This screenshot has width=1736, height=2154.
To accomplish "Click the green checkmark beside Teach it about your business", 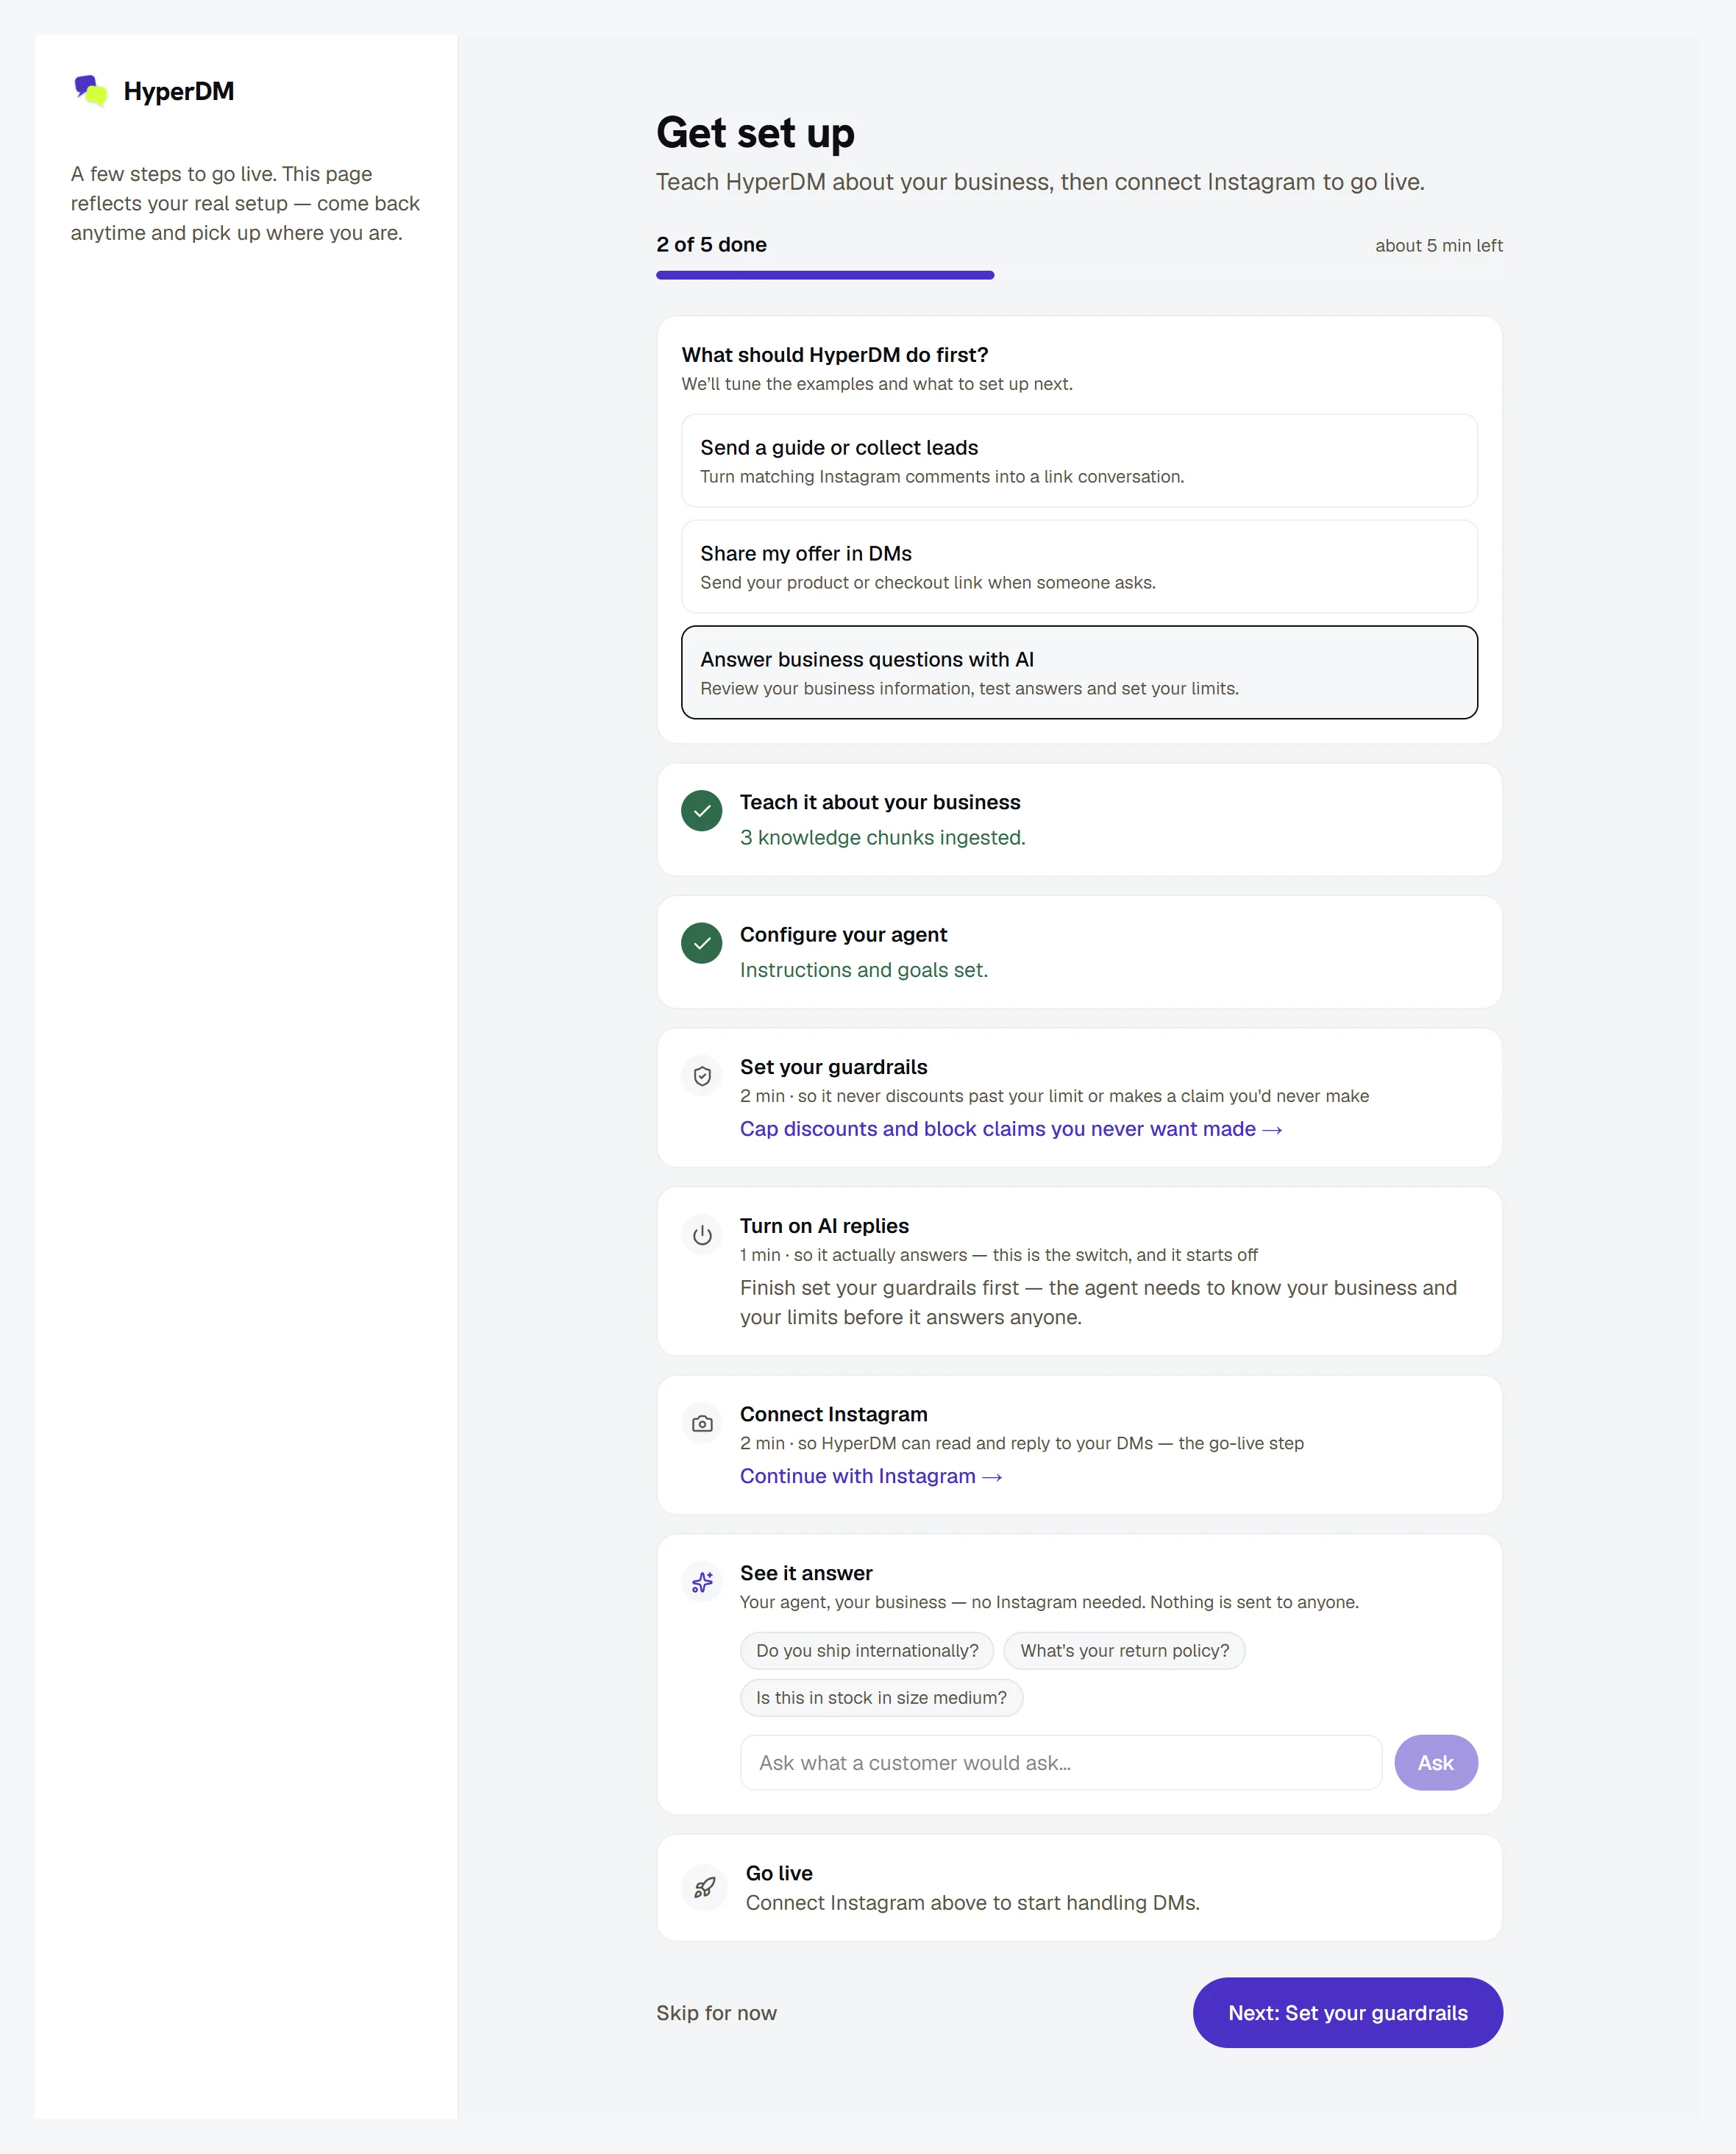I will (x=702, y=811).
